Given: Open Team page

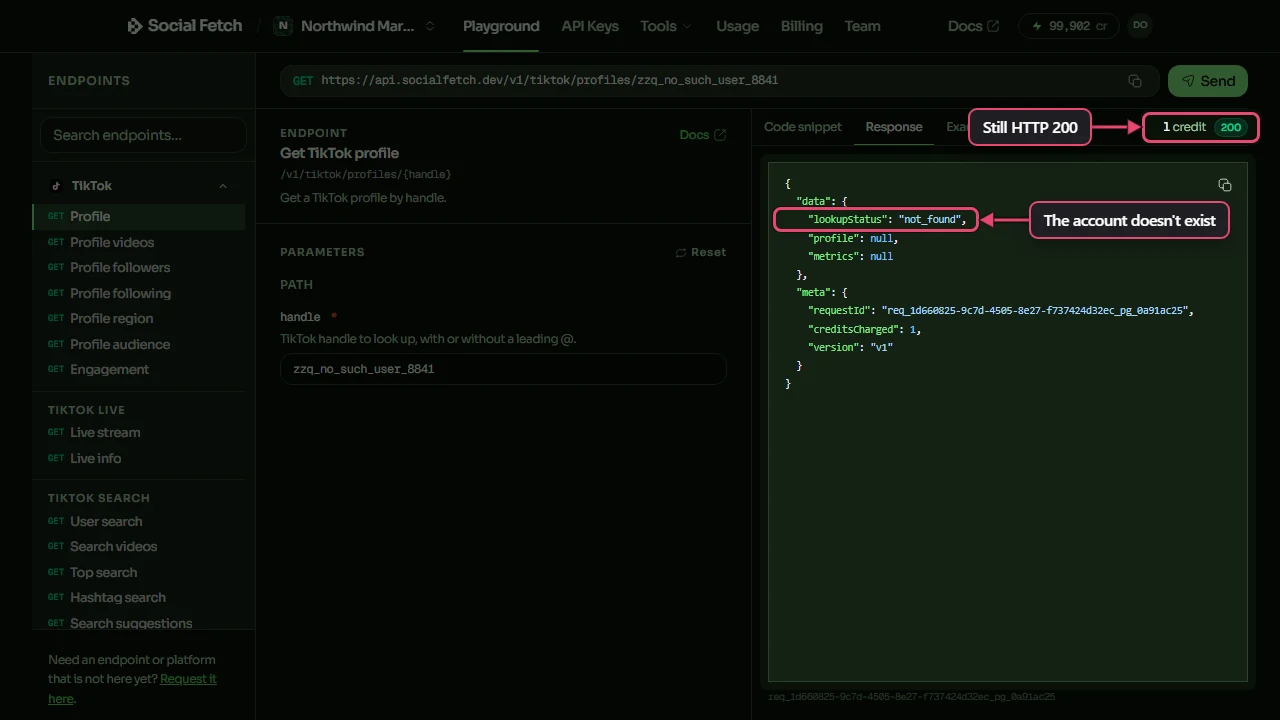Looking at the screenshot, I should click(x=862, y=26).
